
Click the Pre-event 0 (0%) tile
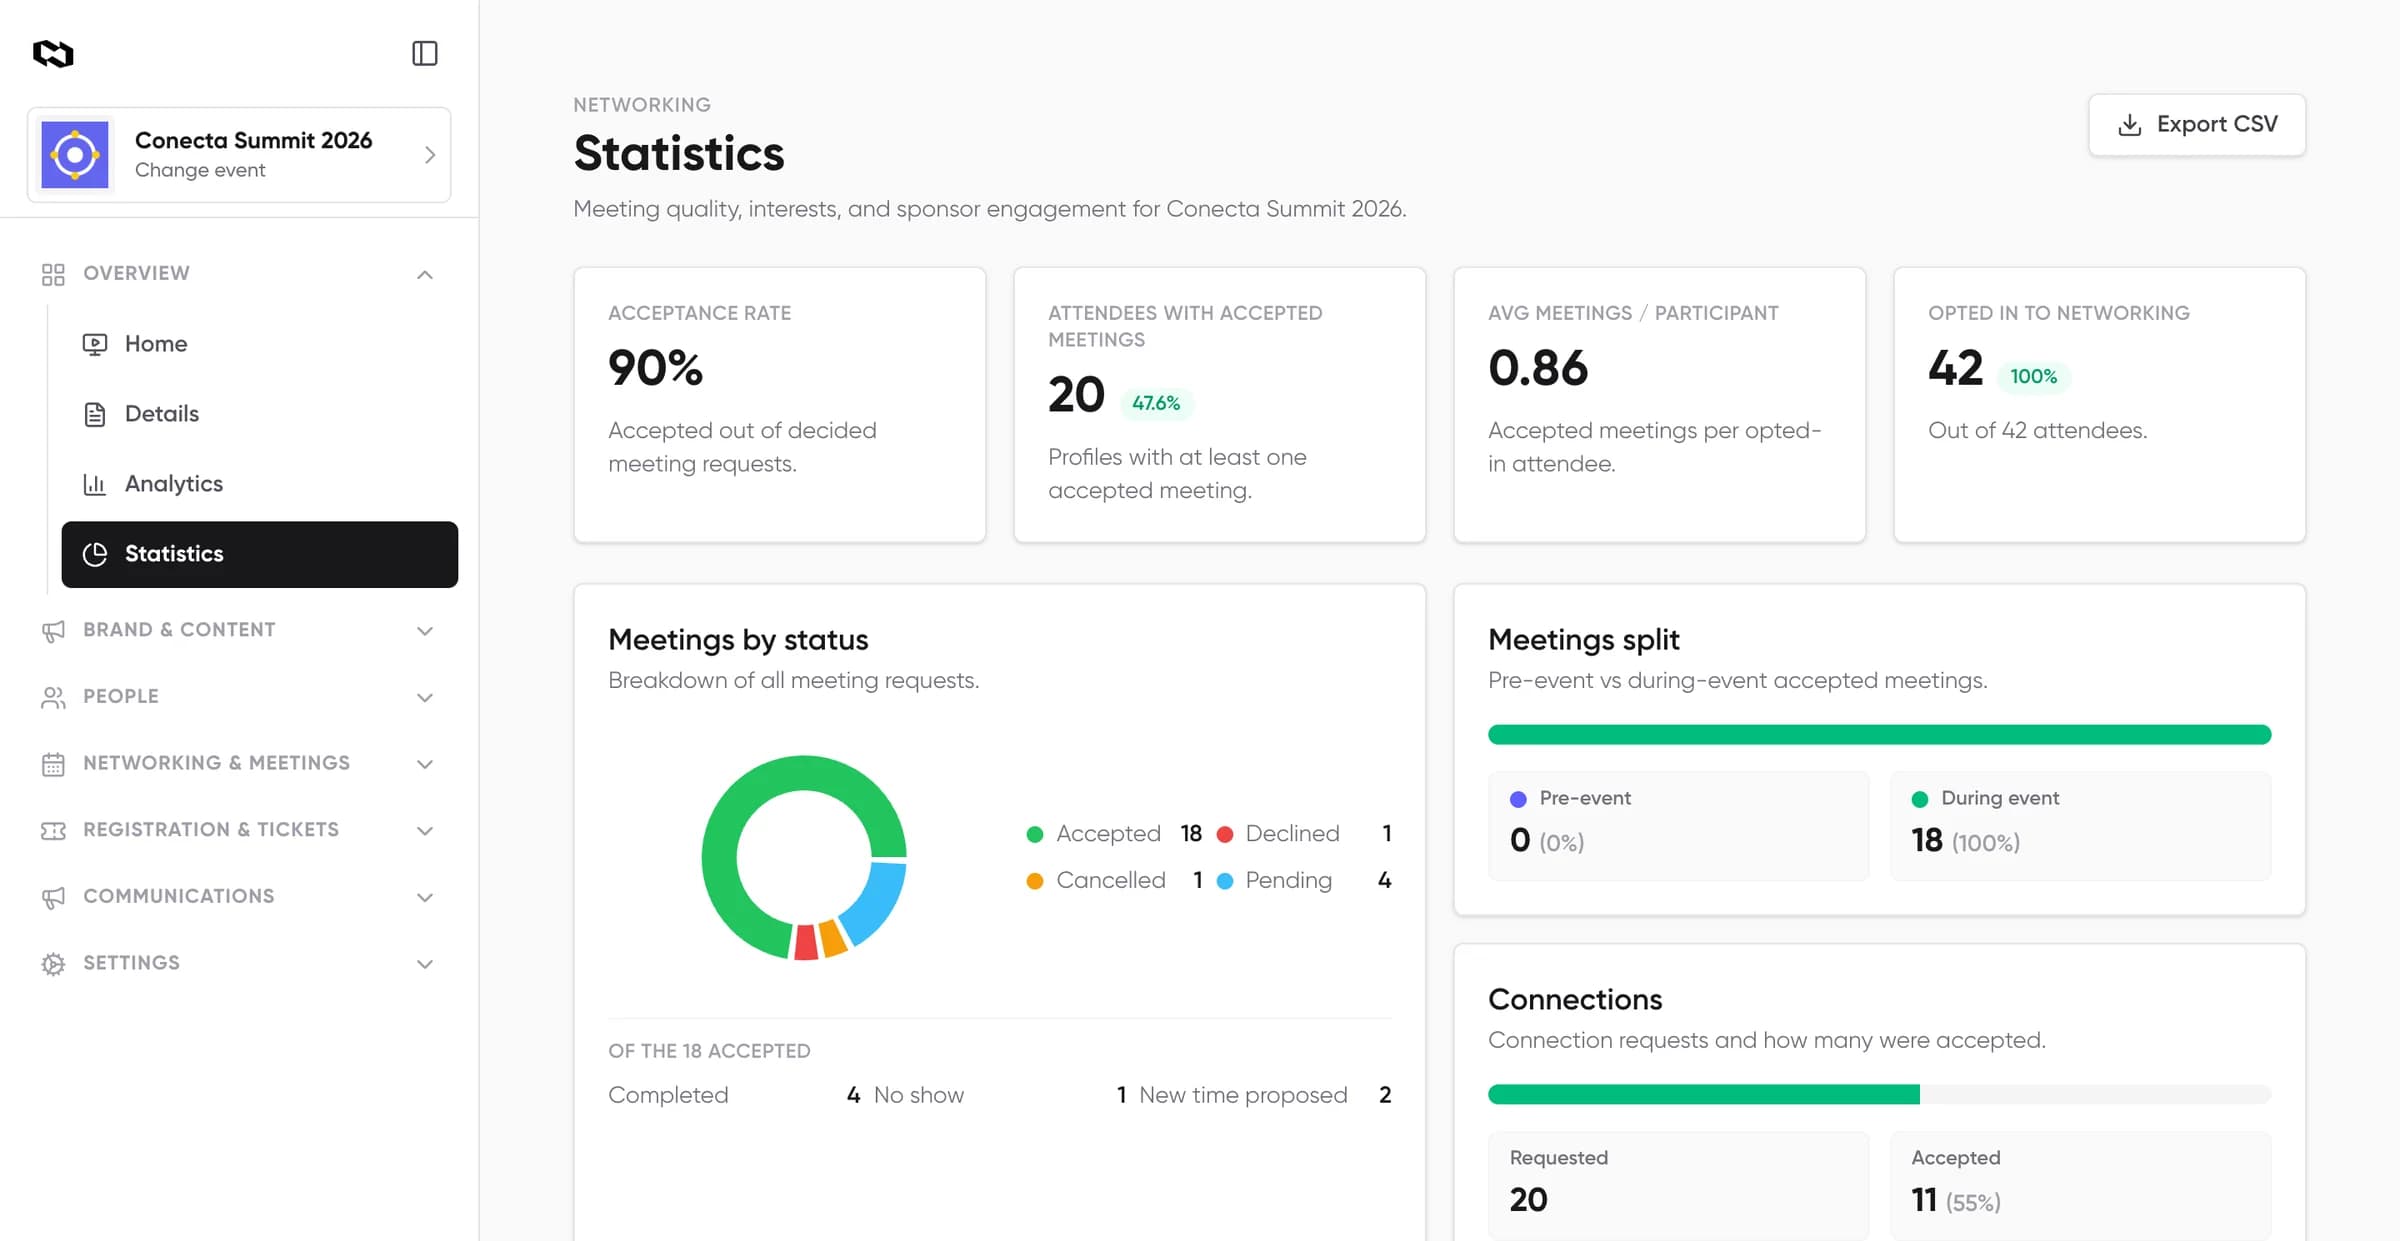[1678, 826]
